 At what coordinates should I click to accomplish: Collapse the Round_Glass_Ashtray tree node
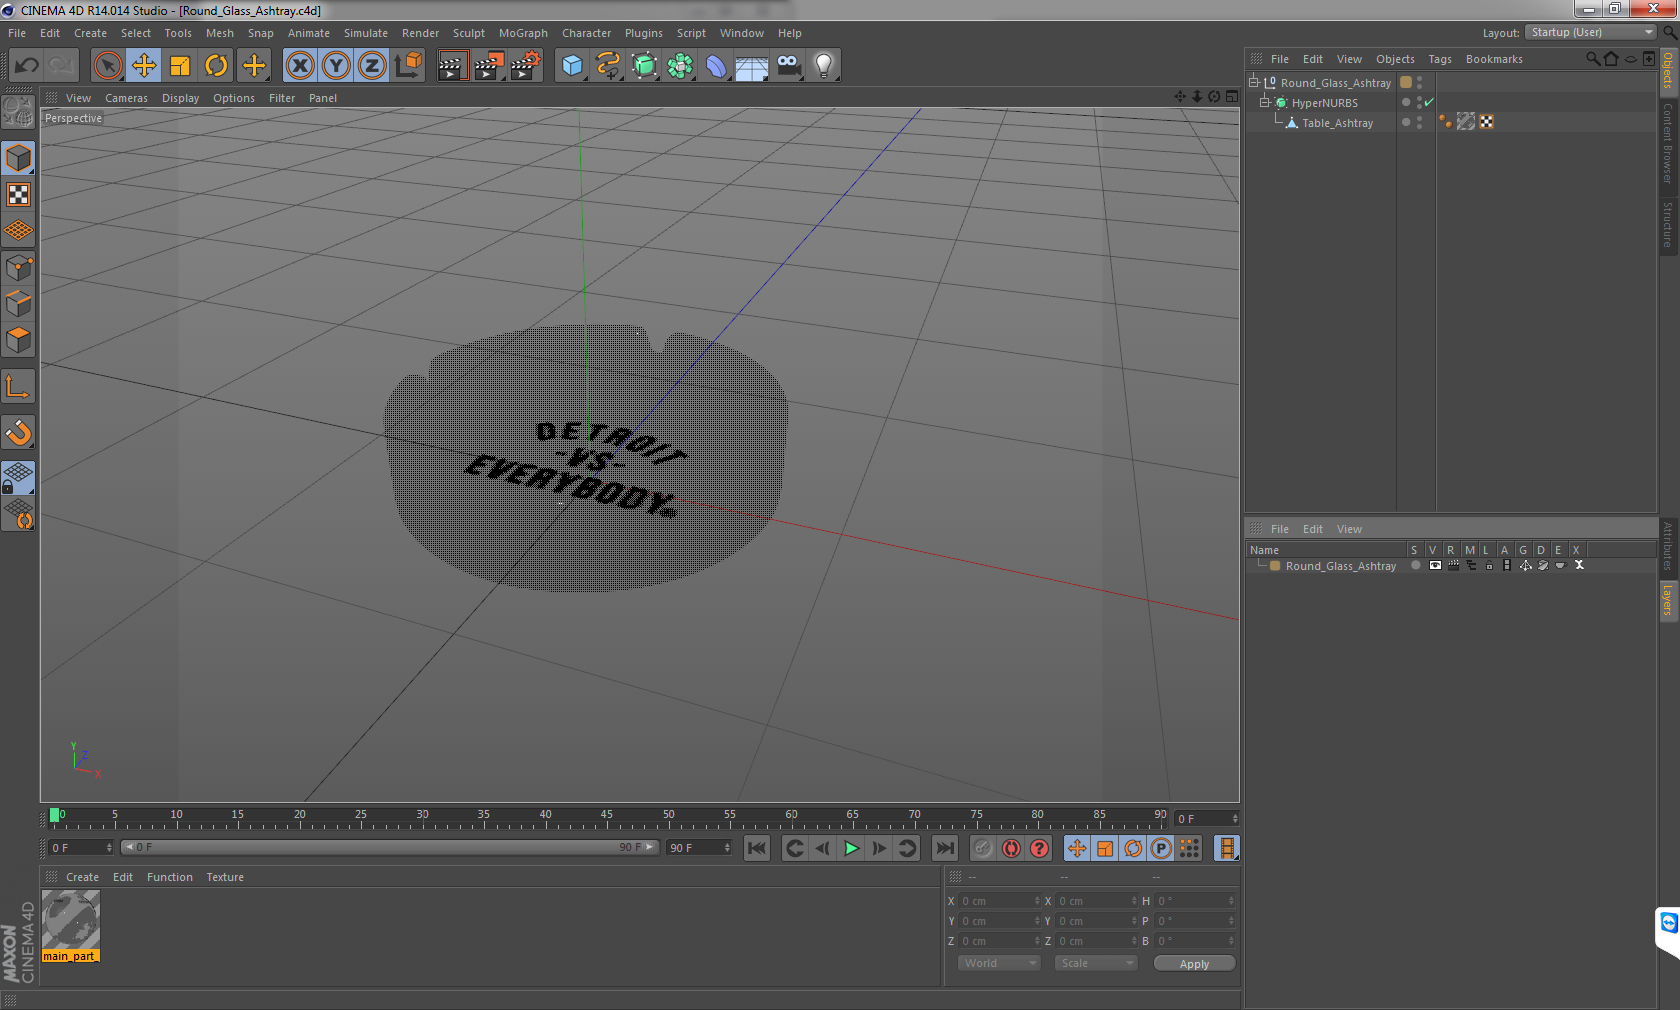[x=1253, y=82]
